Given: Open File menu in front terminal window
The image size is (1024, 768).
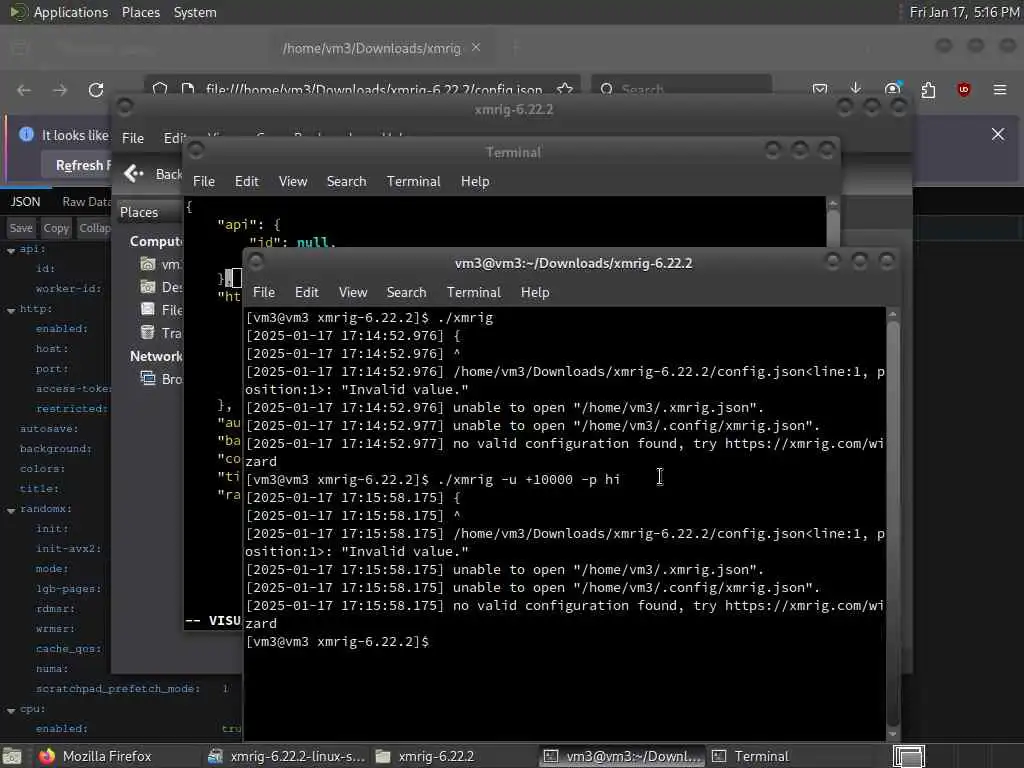Looking at the screenshot, I should click(264, 292).
